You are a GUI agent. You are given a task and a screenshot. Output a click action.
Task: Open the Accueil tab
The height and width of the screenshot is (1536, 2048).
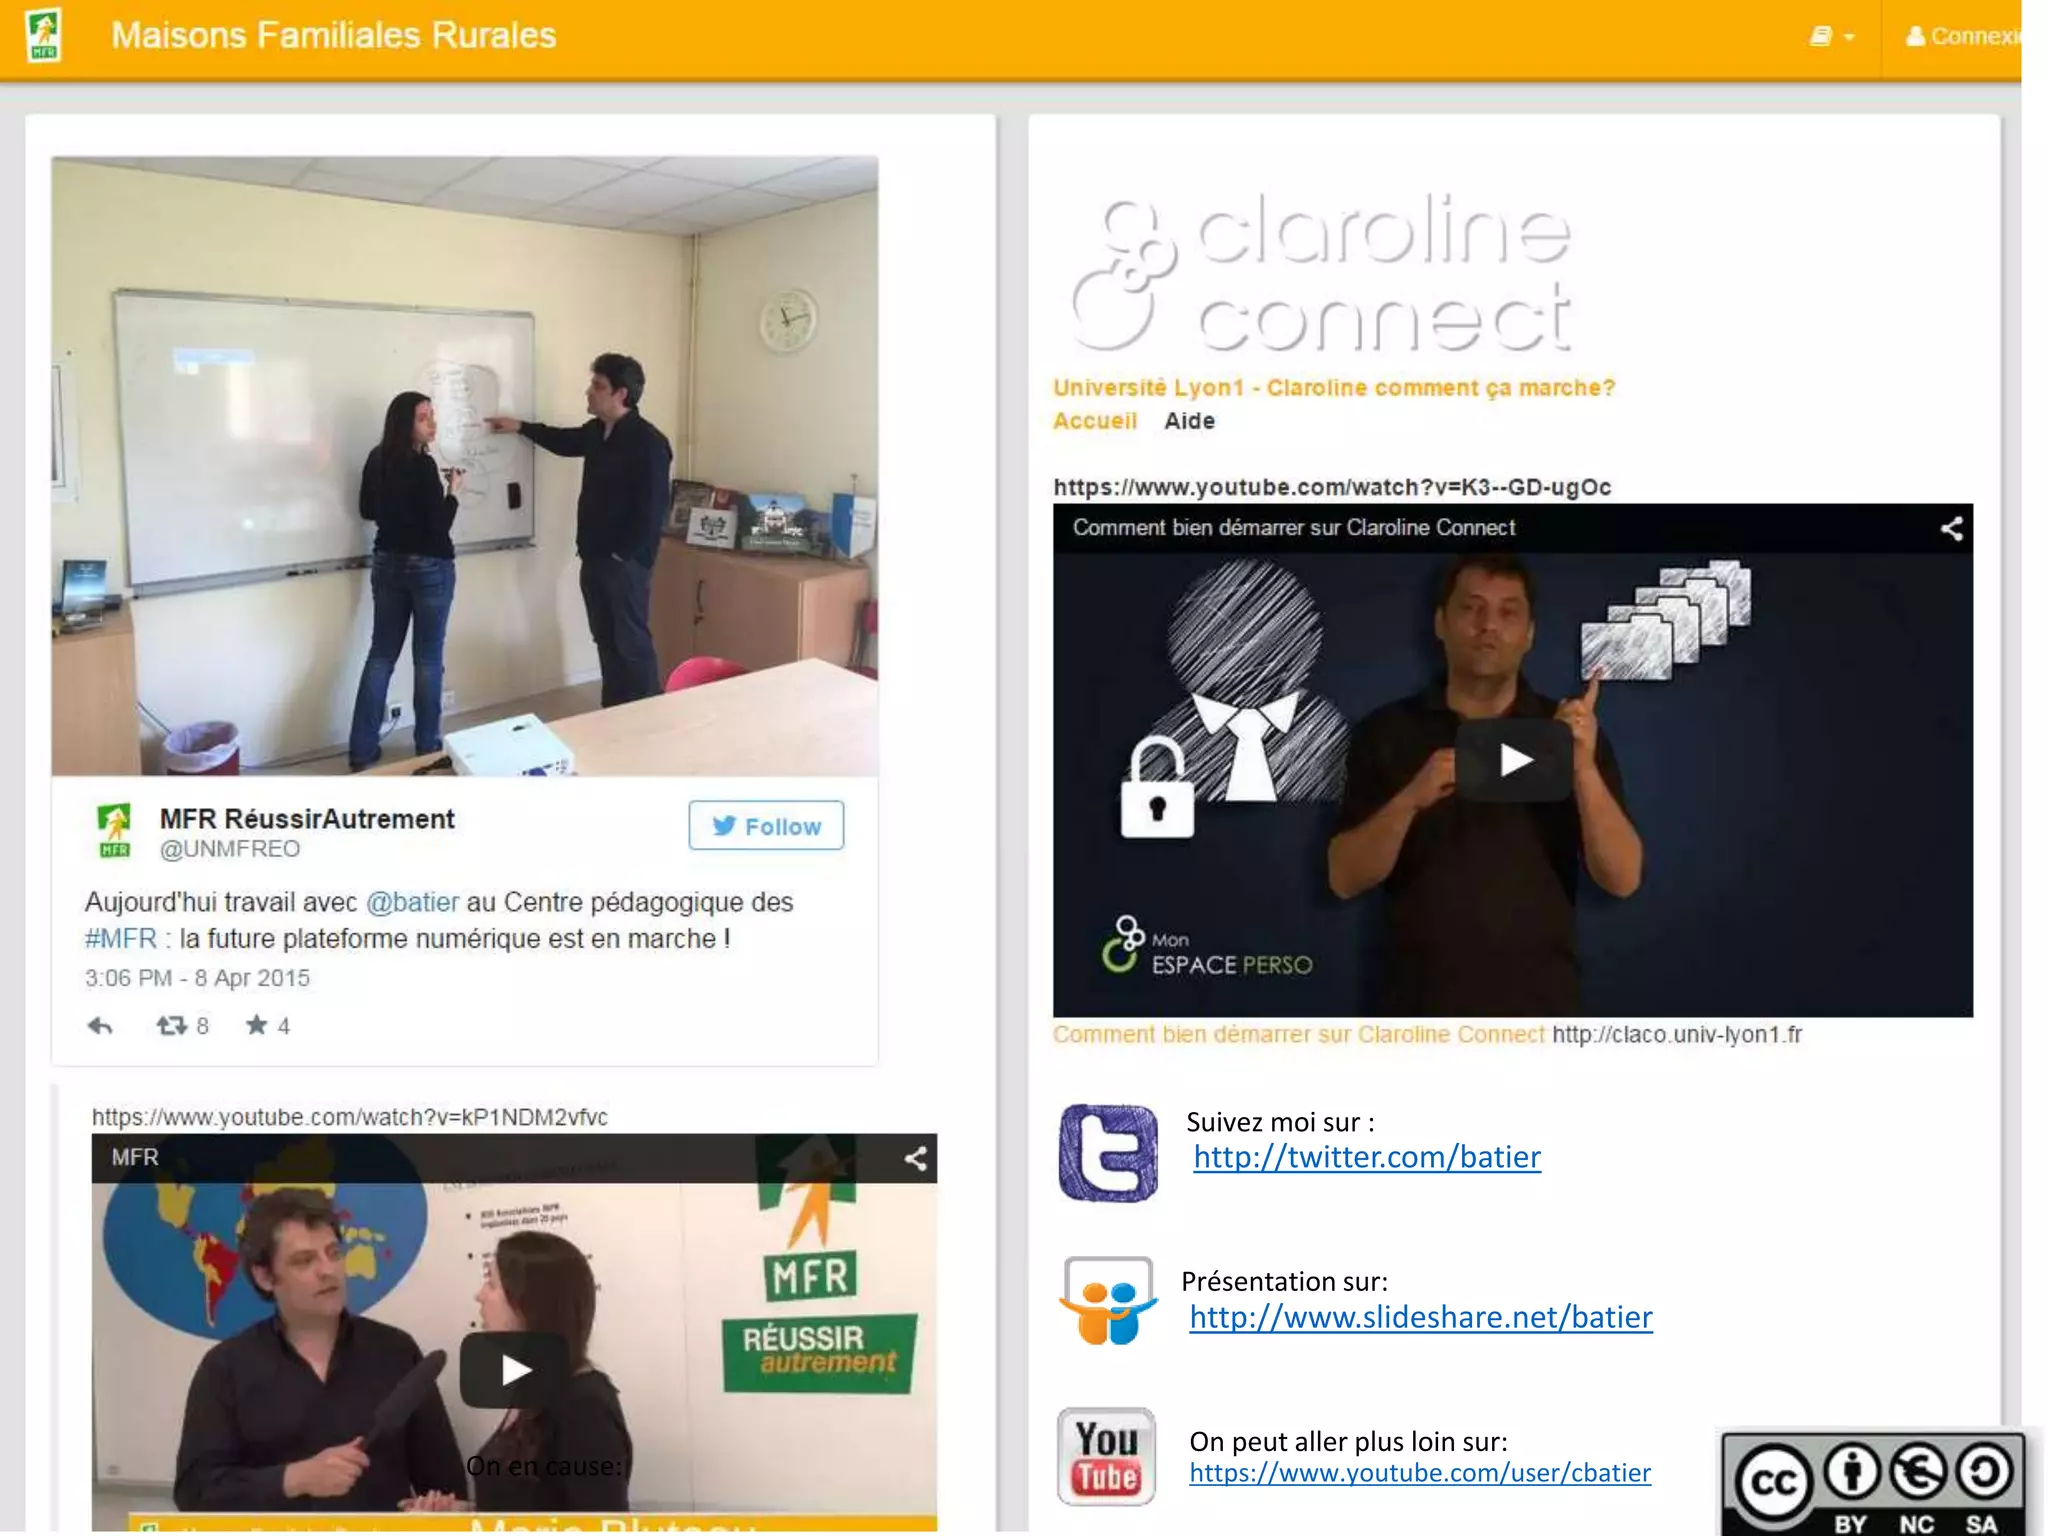[x=1095, y=421]
